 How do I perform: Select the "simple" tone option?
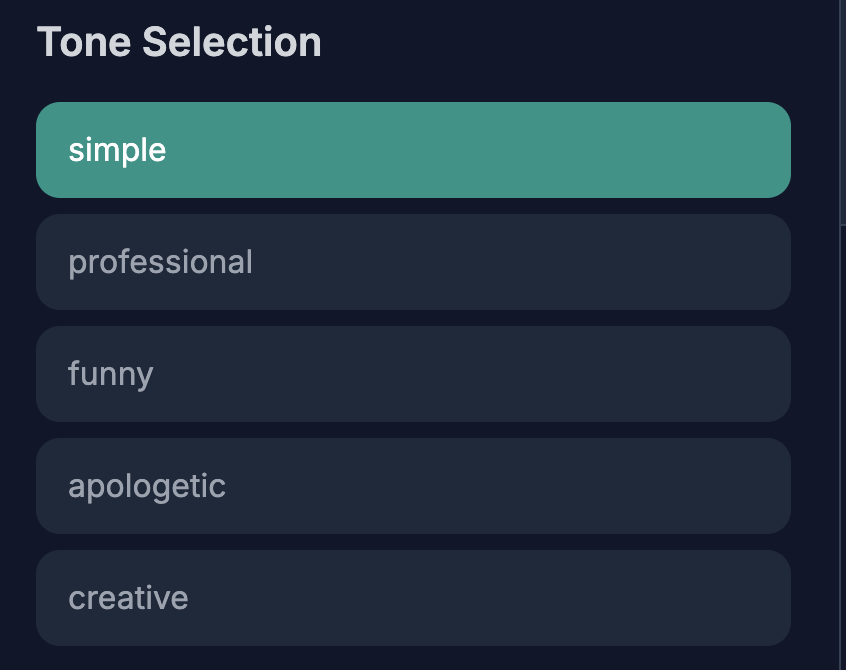(413, 150)
